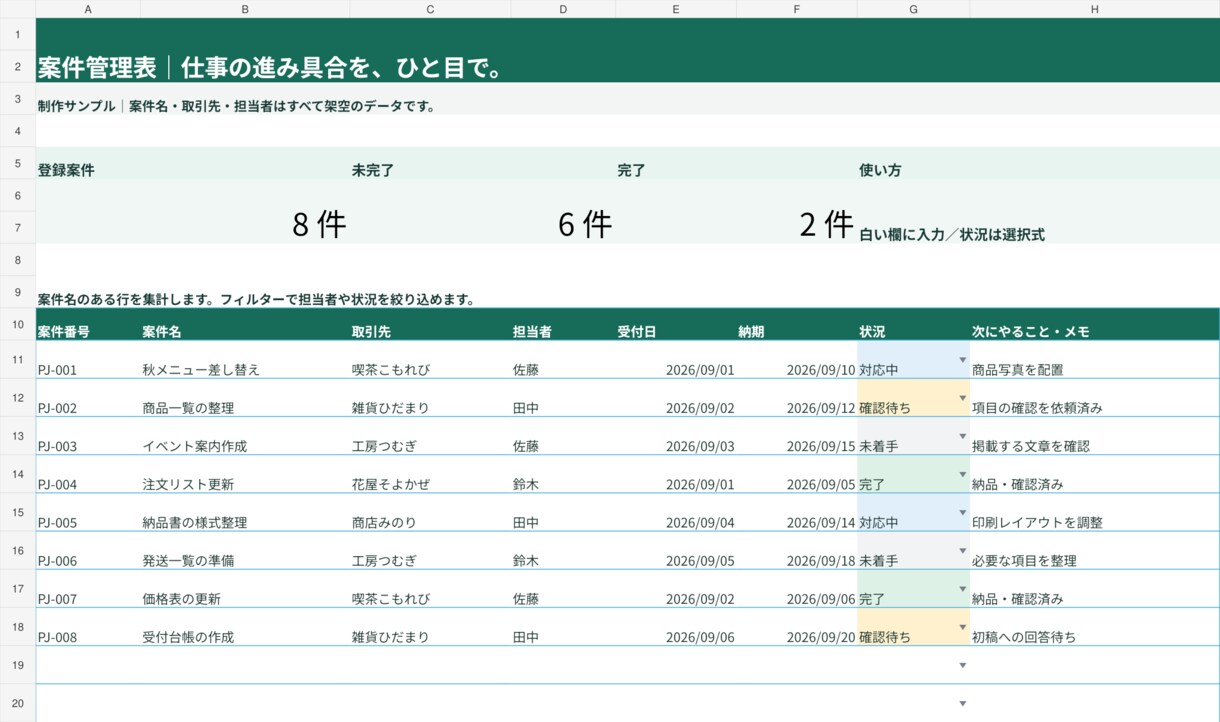Open status dropdown arrow for PJ-006 row
This screenshot has height=722, width=1220.
[x=962, y=550]
